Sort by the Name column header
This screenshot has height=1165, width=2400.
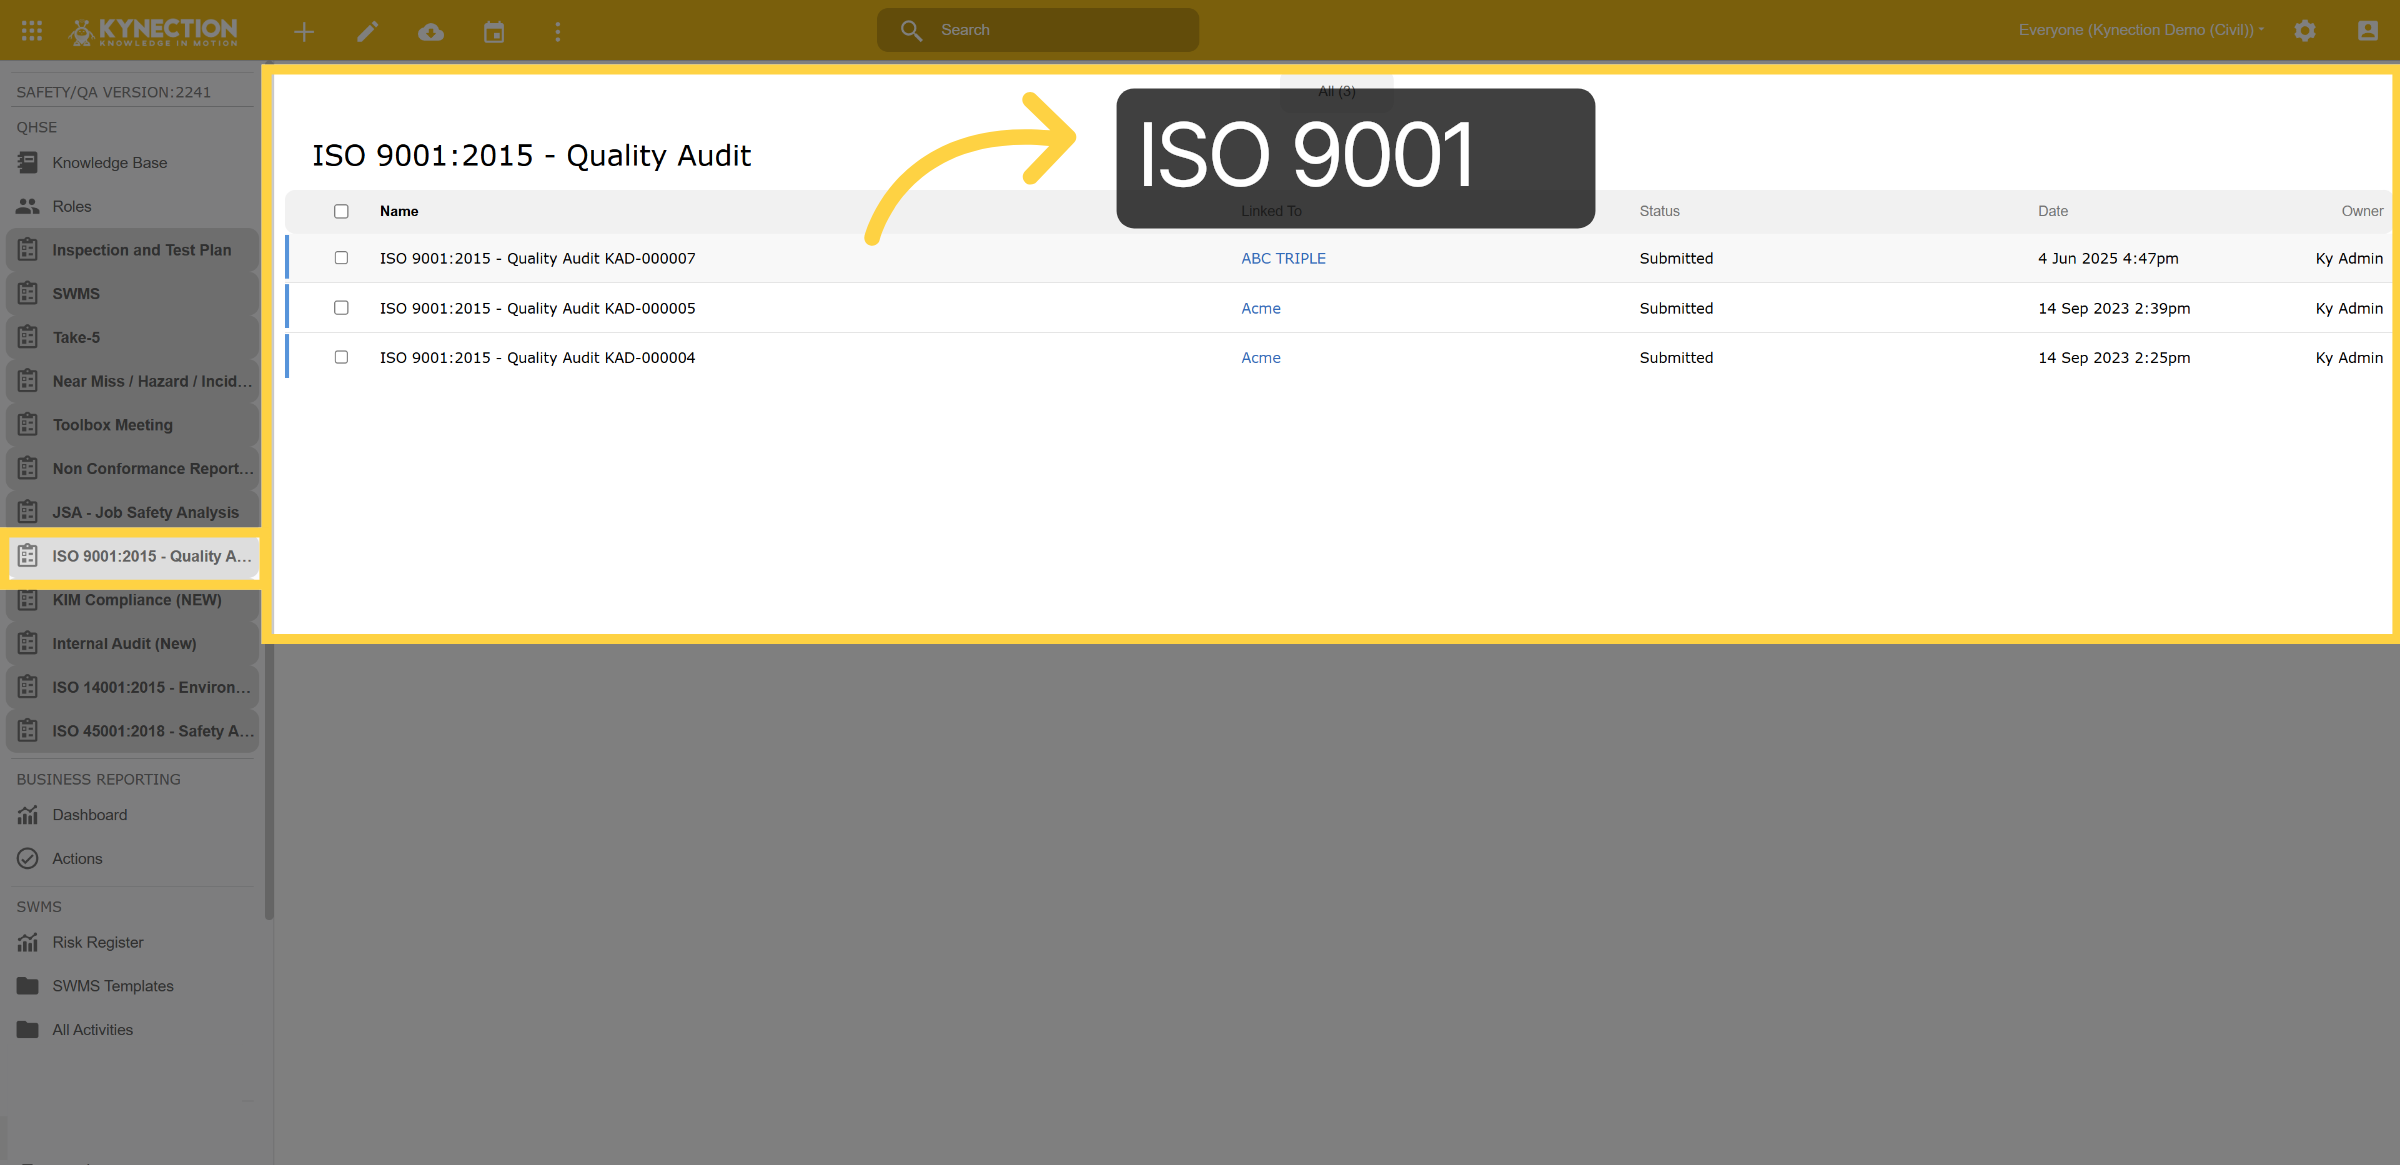coord(399,211)
